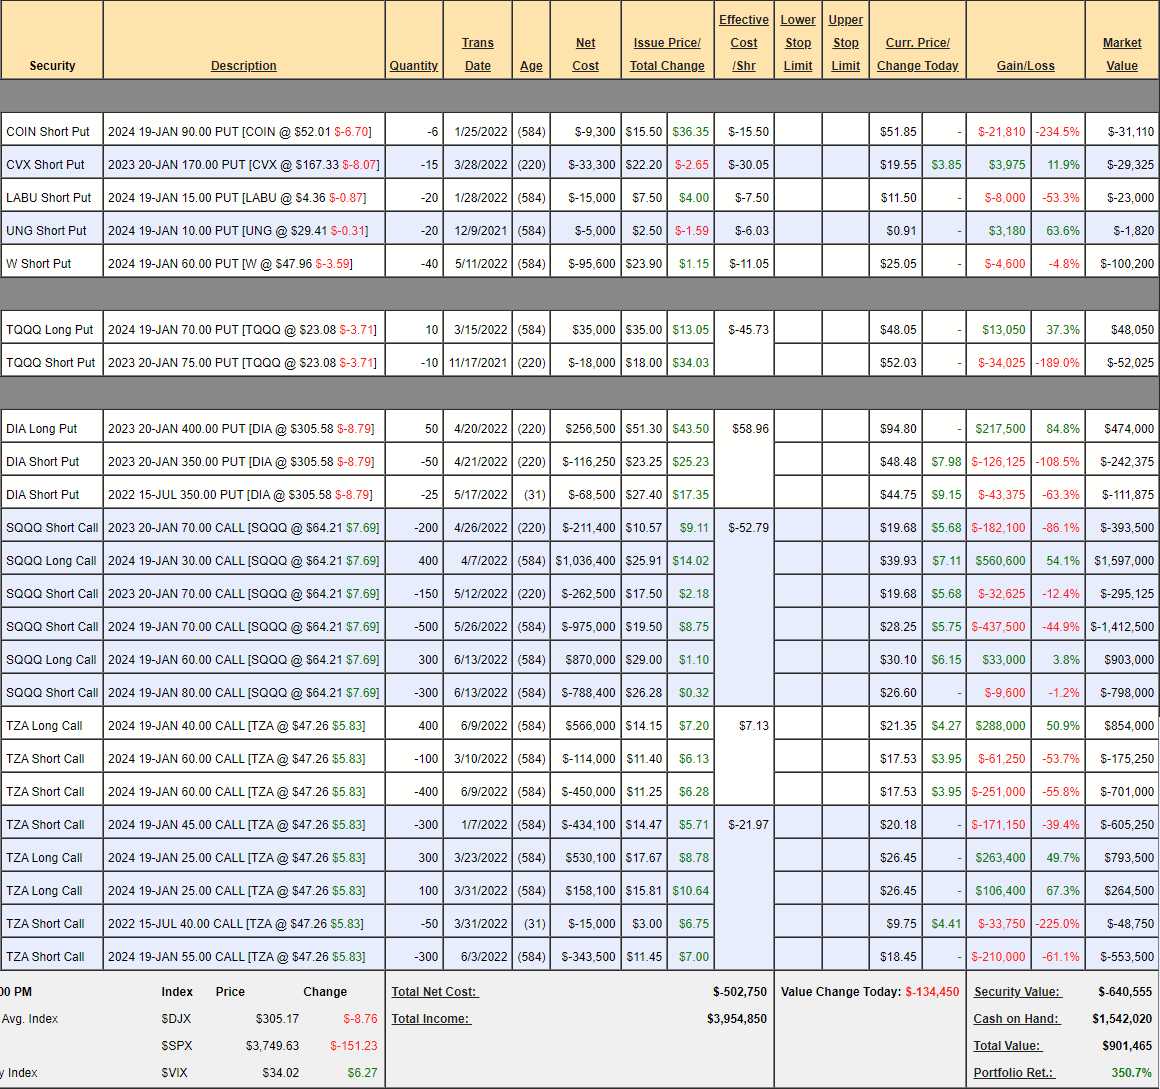
Task: Open the Total Net Cost label
Action: [x=435, y=992]
